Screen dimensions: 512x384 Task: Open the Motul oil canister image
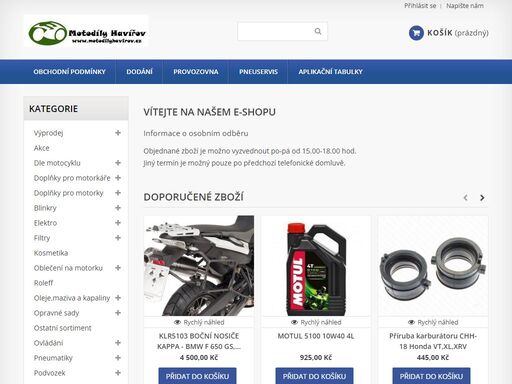(316, 266)
